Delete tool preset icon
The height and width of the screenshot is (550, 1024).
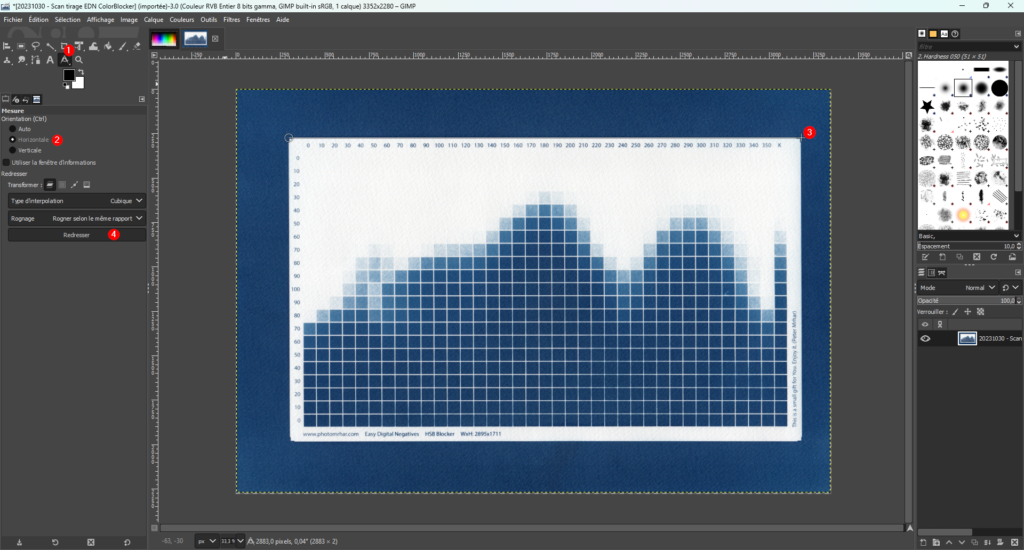point(91,542)
